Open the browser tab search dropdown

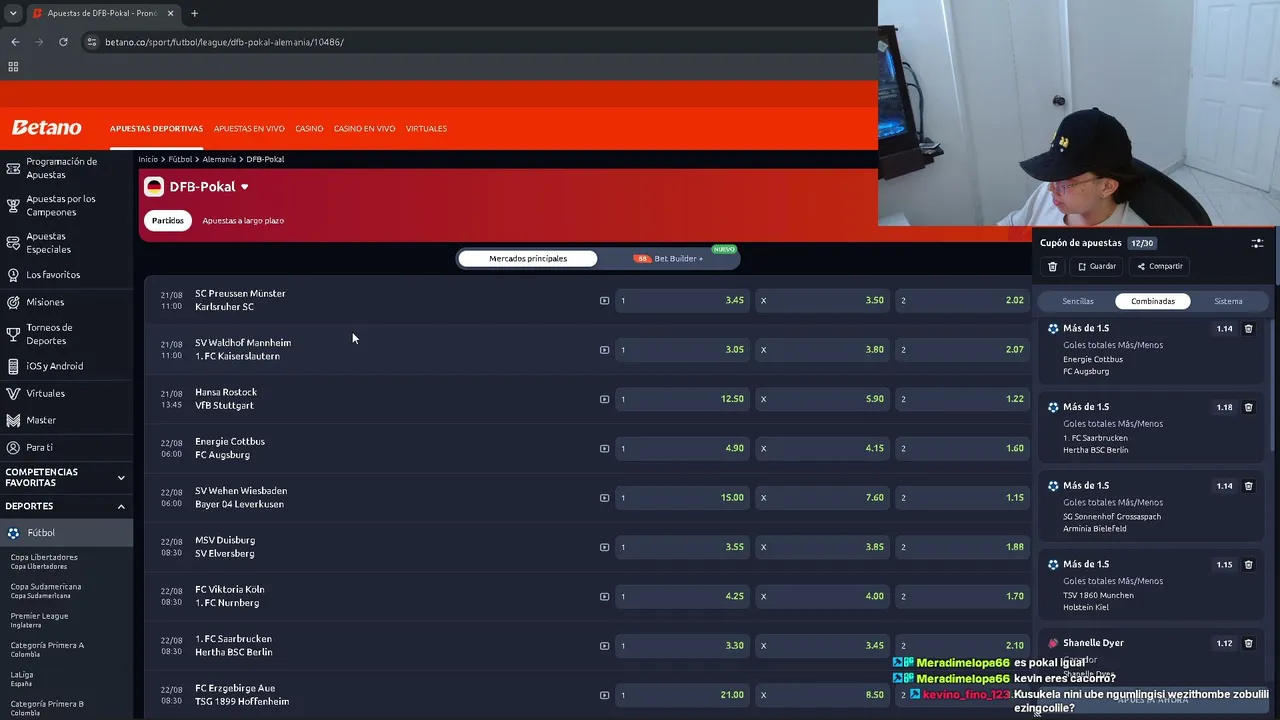[x=13, y=13]
